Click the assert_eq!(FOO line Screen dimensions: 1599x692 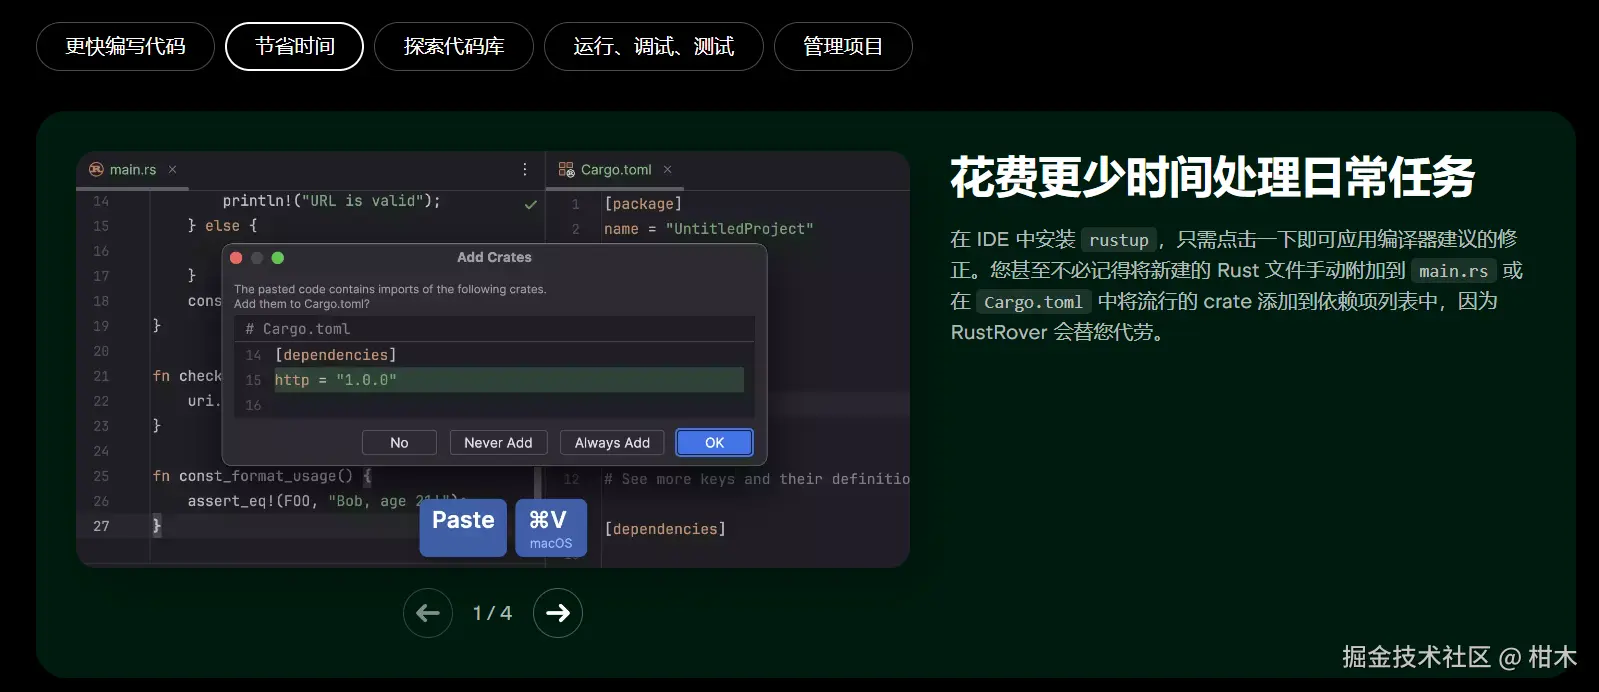click(x=328, y=501)
